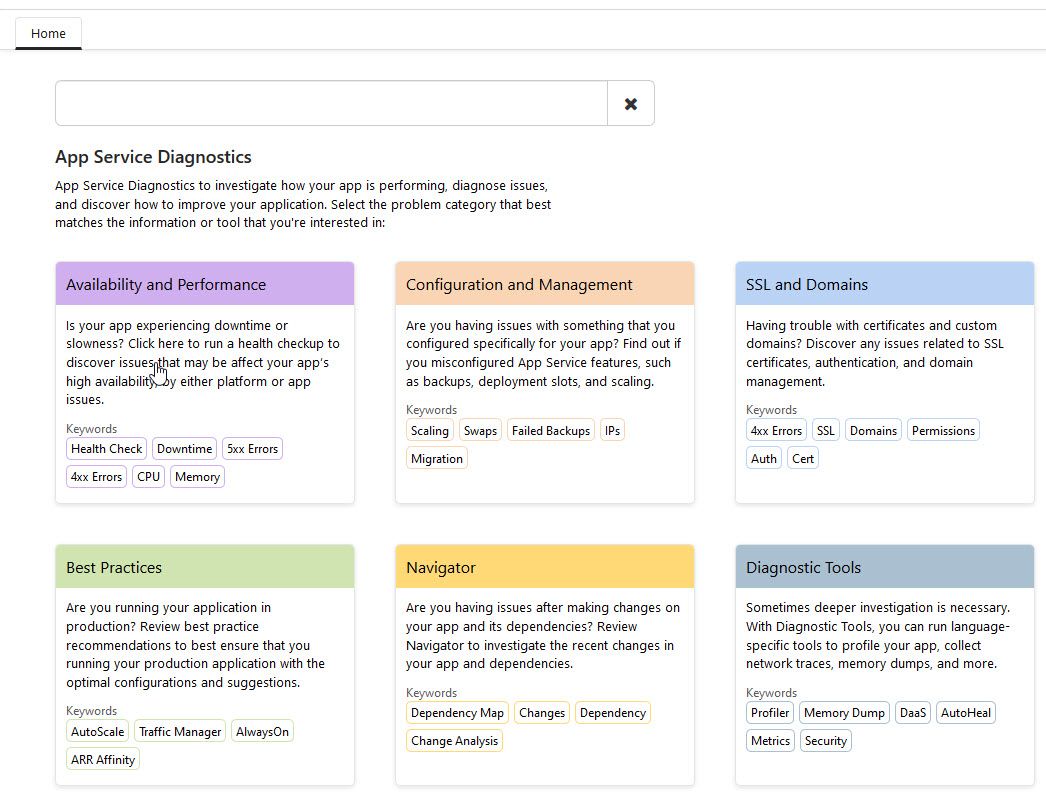1046x811 pixels.
Task: Click the 5xx Errors keyword tag
Action: click(x=252, y=449)
